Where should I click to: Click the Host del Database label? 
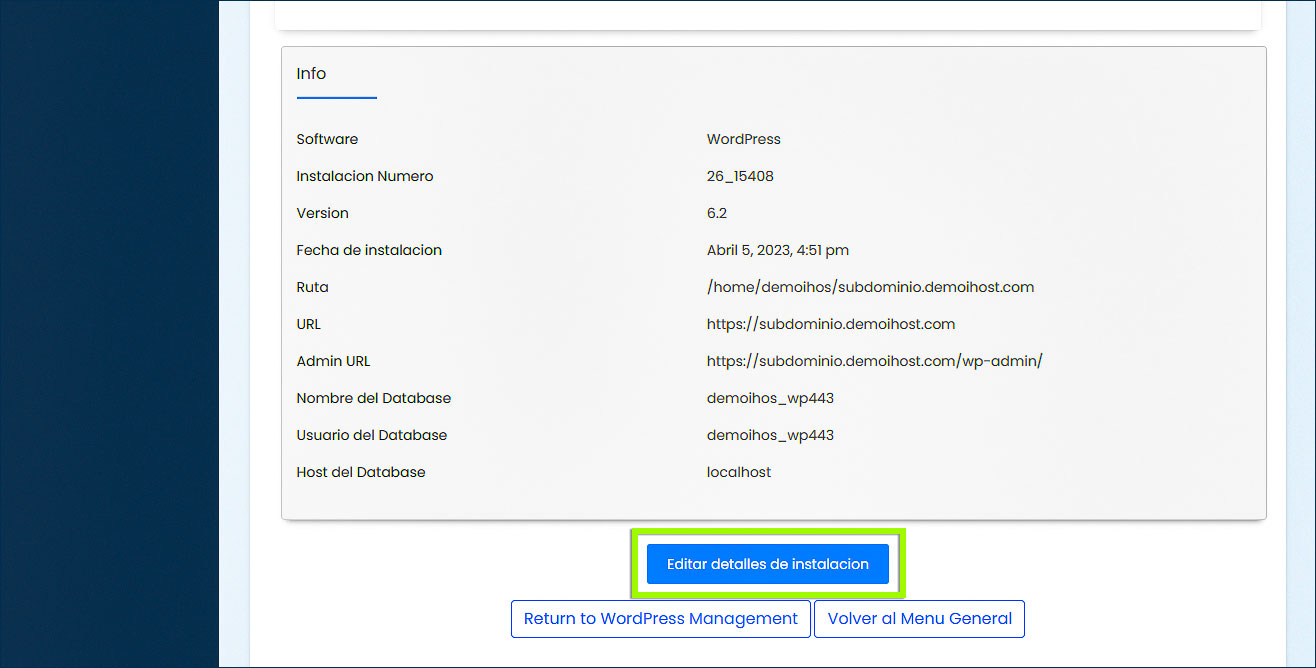361,471
